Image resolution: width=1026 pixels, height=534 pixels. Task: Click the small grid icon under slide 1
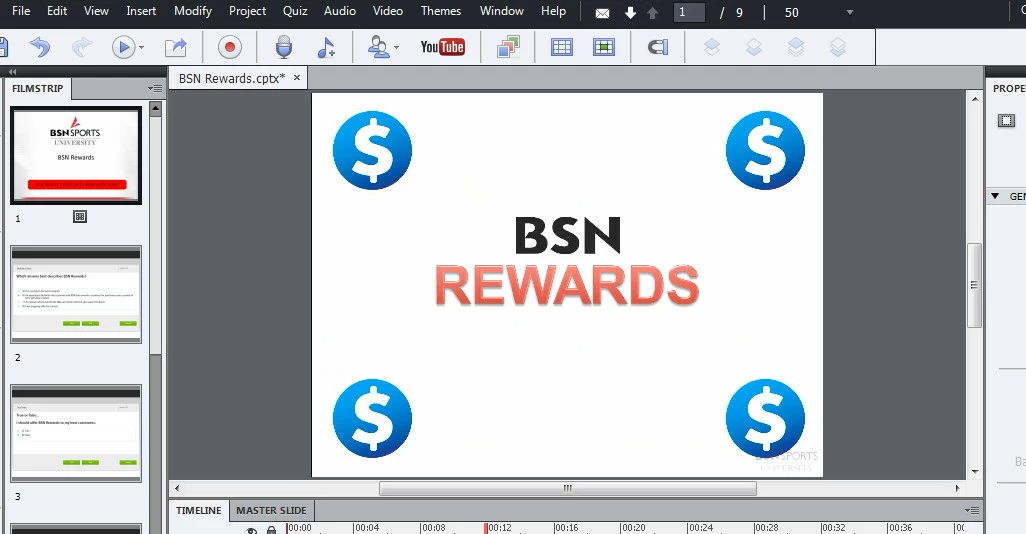[x=80, y=217]
